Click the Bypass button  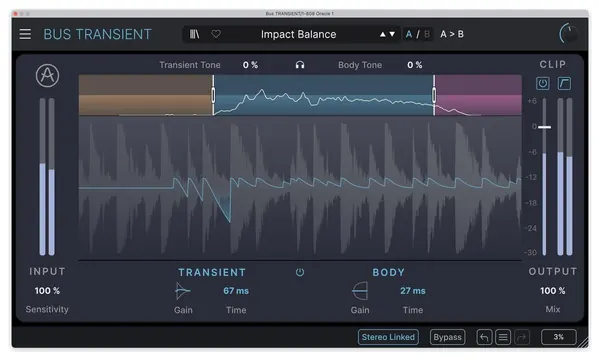pos(447,337)
